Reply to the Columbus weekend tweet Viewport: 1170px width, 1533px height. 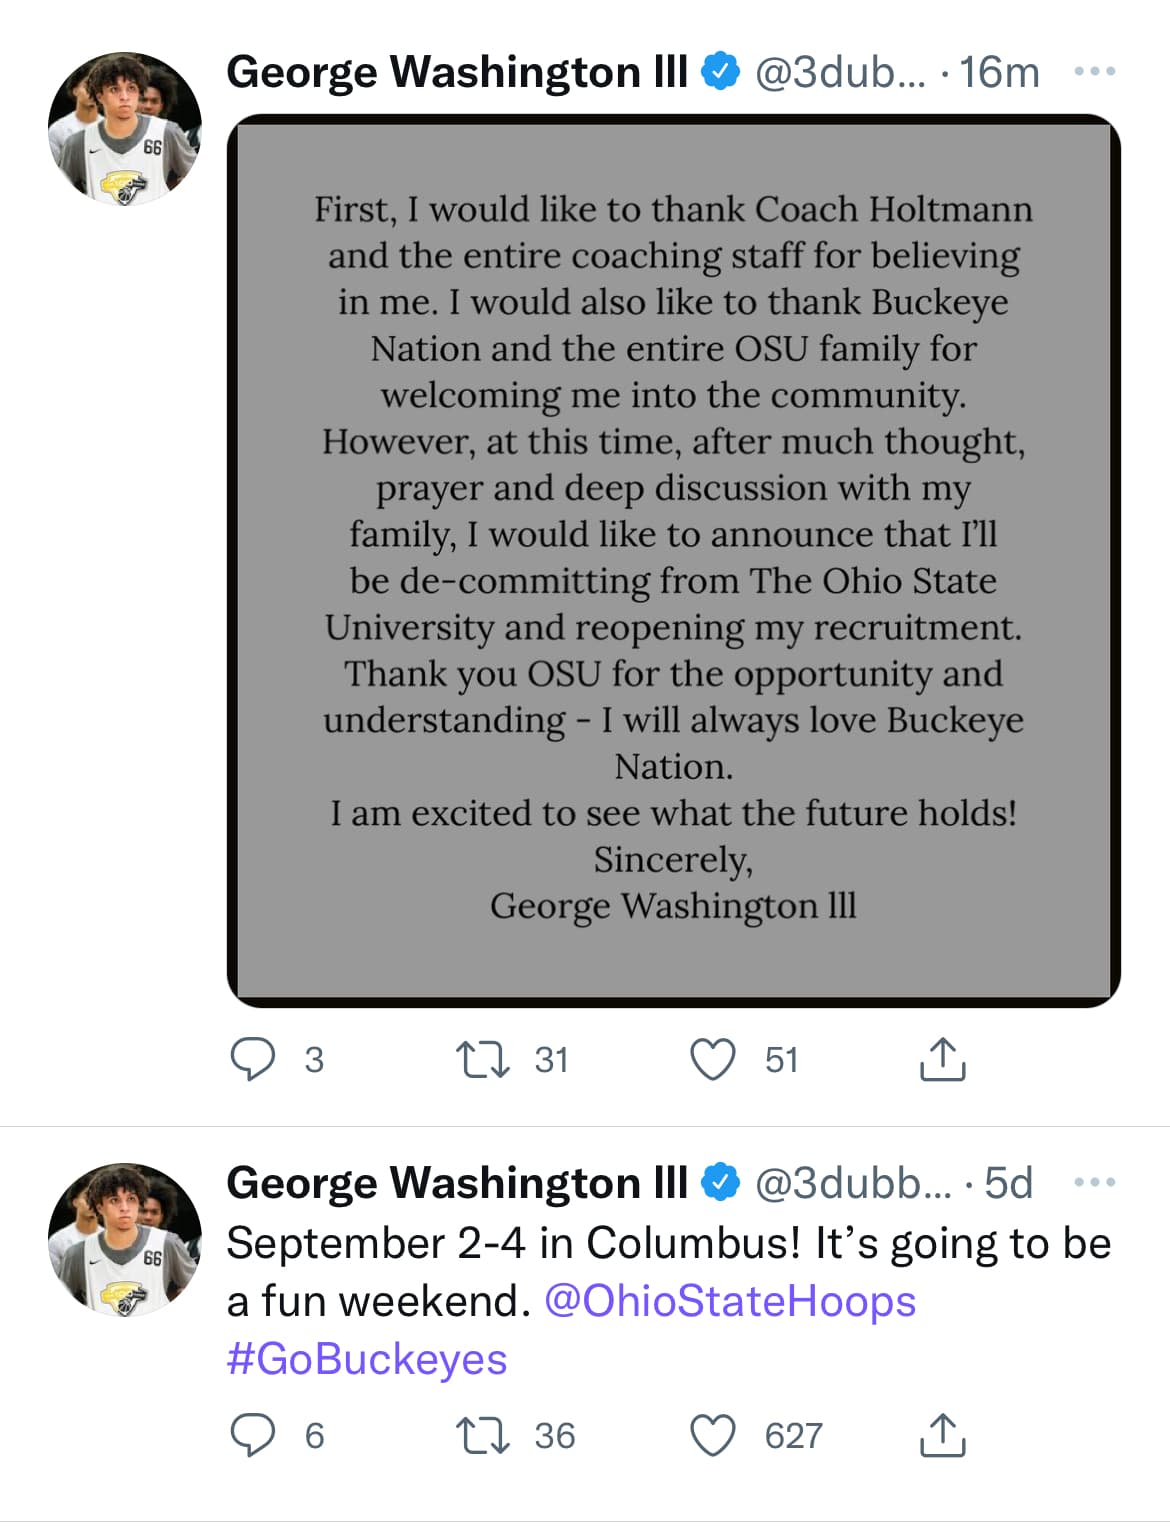coord(253,1435)
